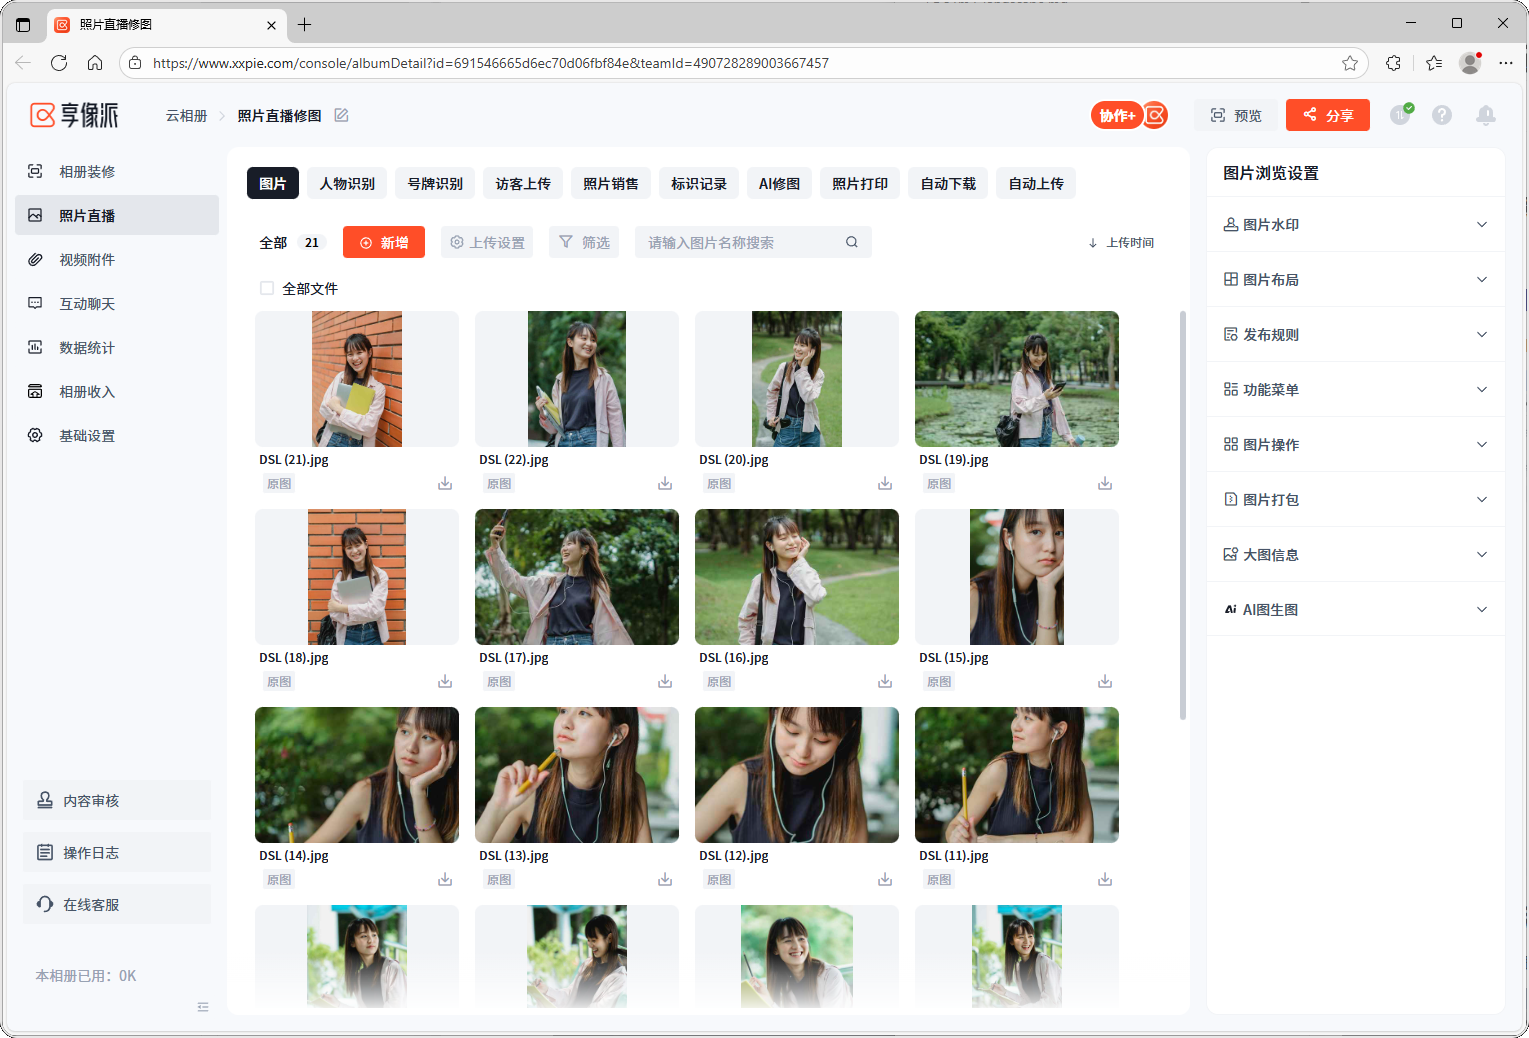Check the 全部文件 select-all checkbox

pyautogui.click(x=267, y=289)
